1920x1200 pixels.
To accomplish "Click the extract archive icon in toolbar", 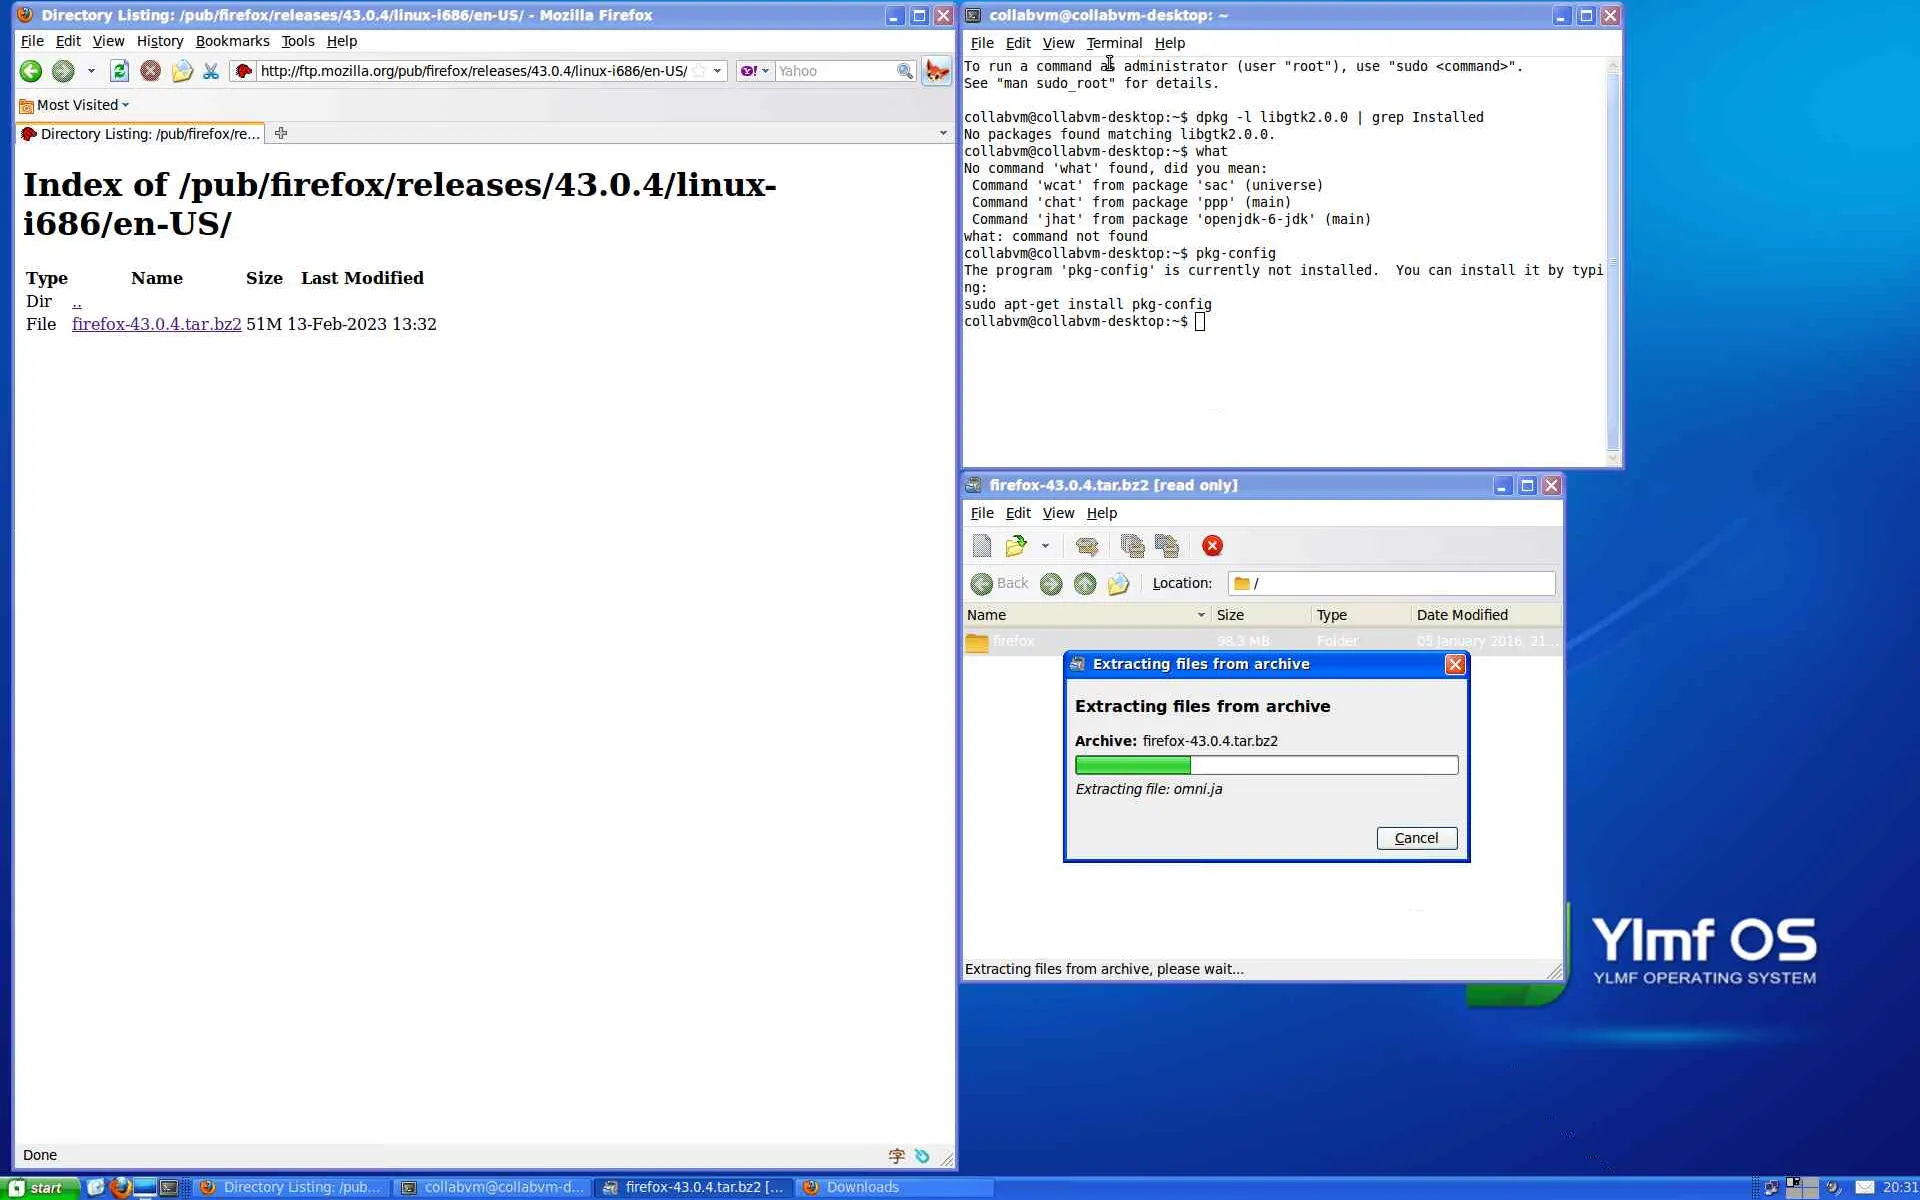I will 1087,546.
